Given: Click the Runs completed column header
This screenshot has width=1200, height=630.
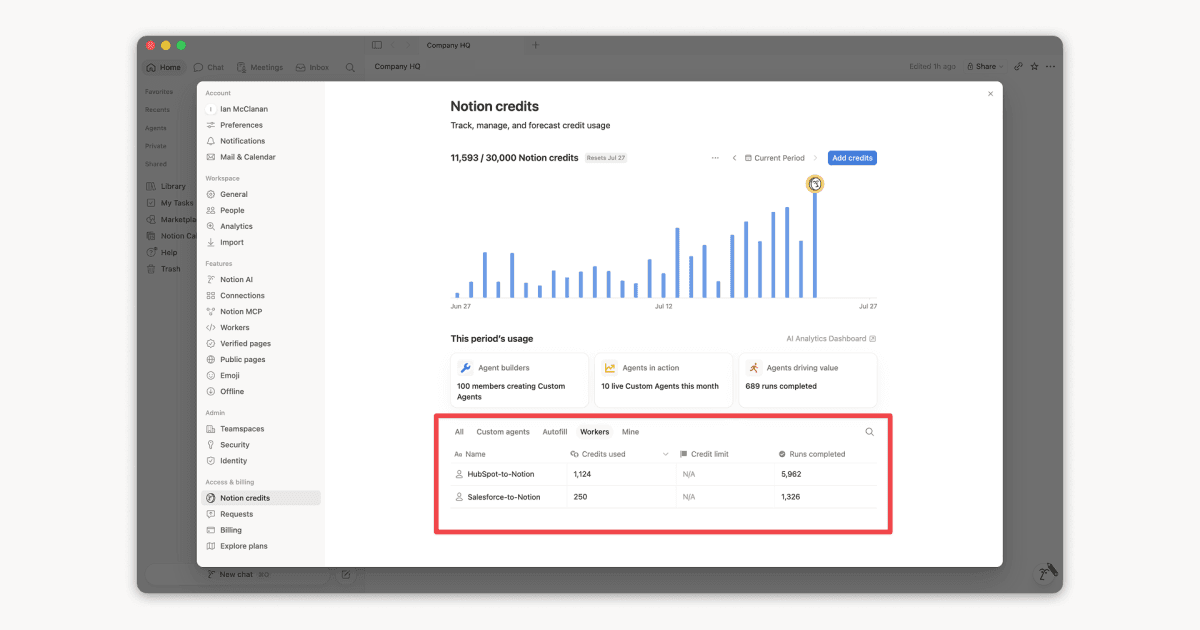Looking at the screenshot, I should click(813, 454).
